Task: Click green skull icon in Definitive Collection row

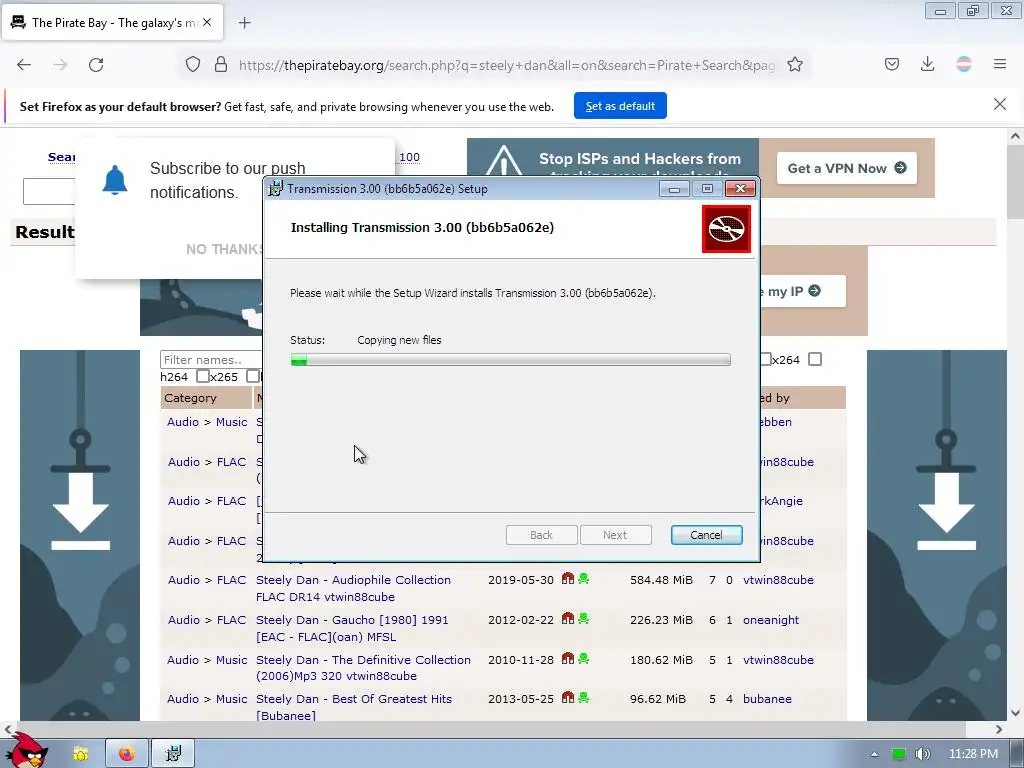Action: (x=584, y=658)
